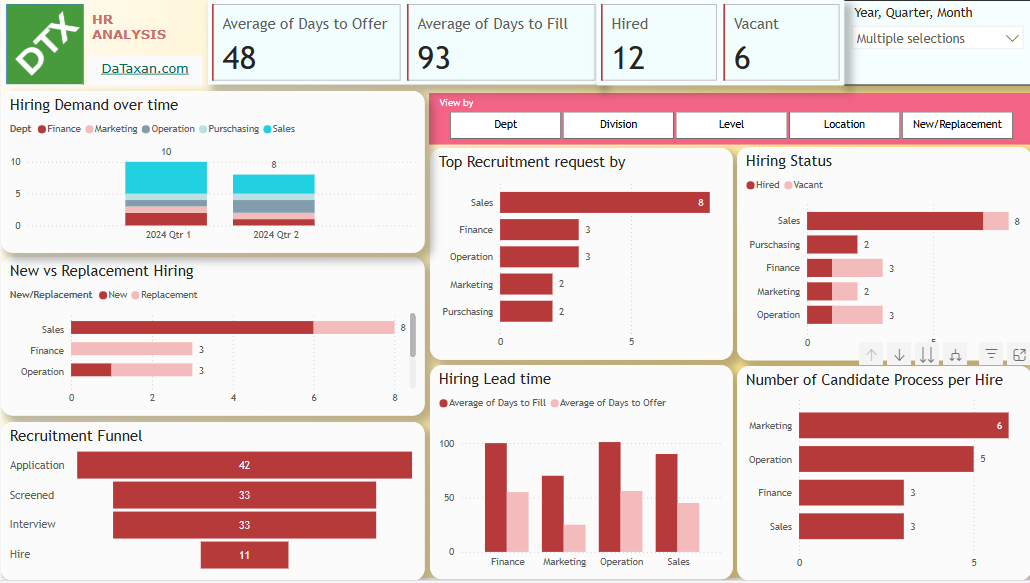Click the Screened stage funnel bar
This screenshot has width=1030, height=583.
tap(244, 496)
